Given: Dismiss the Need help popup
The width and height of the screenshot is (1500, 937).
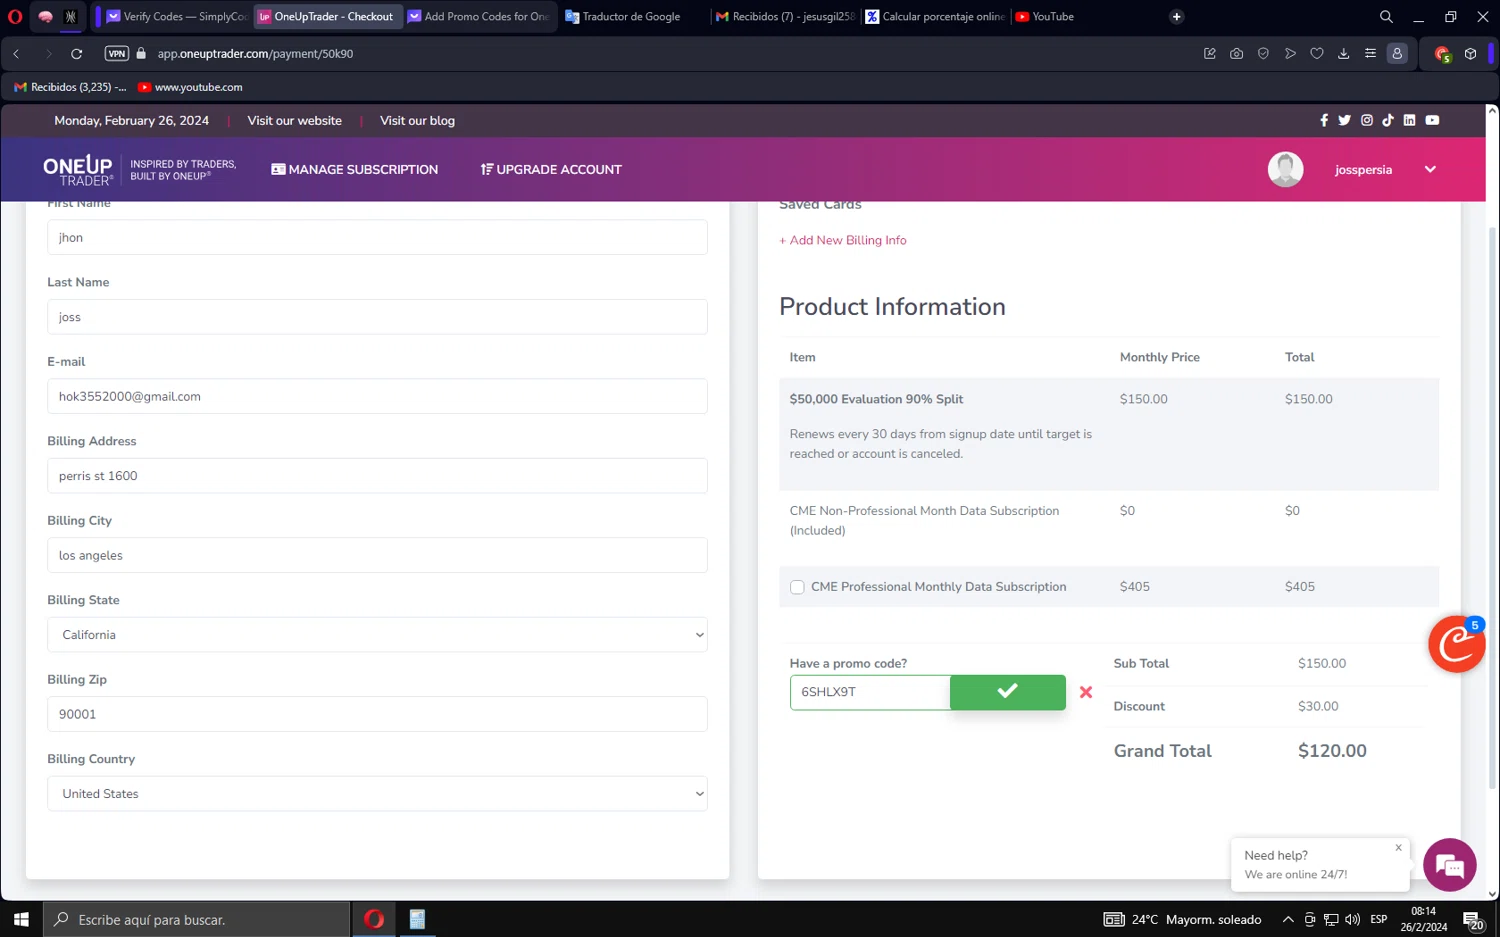Looking at the screenshot, I should [x=1399, y=848].
